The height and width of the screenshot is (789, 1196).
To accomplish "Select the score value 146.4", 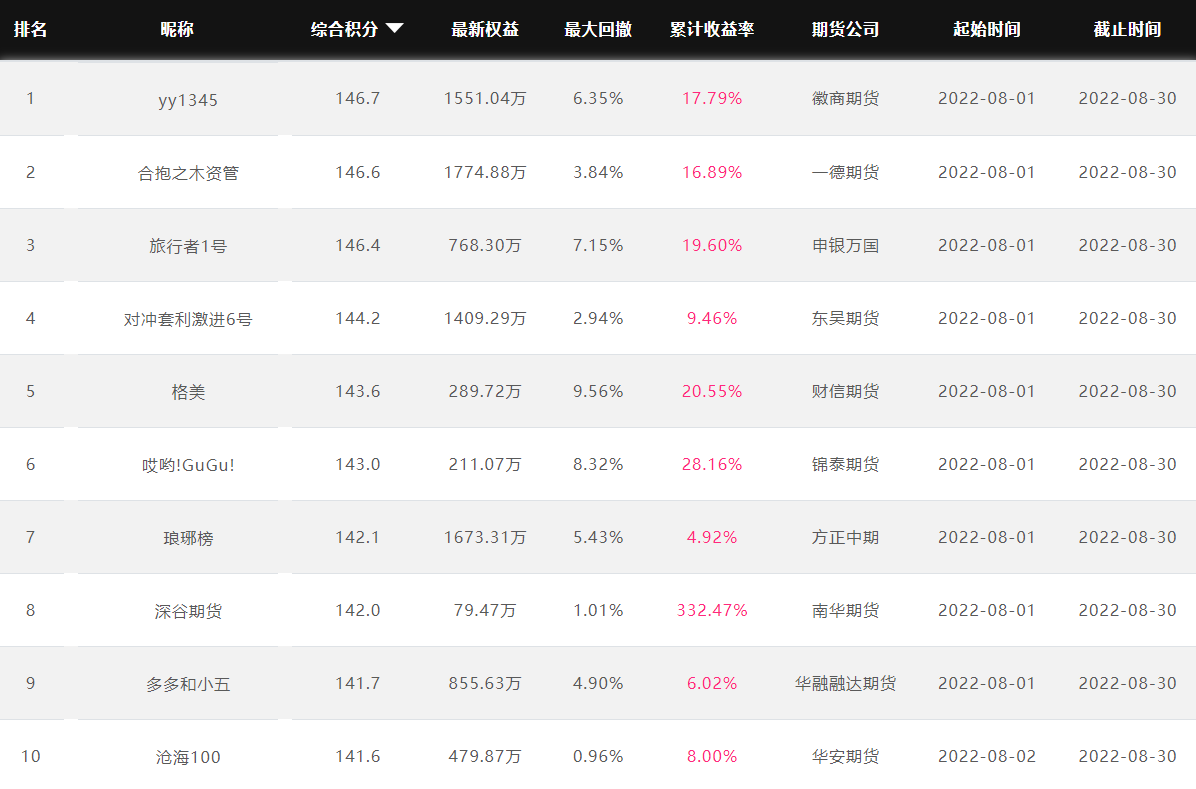I will coord(358,246).
